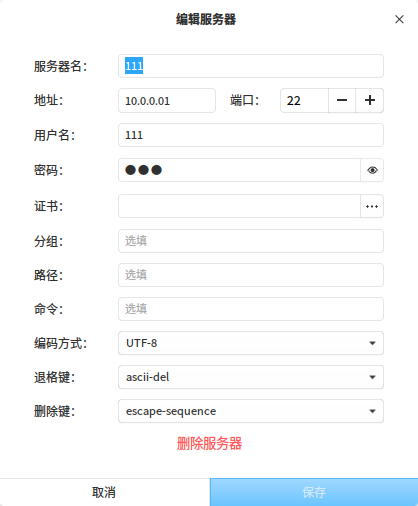Save the server with the 保存 button
Screen dimensions: 418x506
click(314, 492)
